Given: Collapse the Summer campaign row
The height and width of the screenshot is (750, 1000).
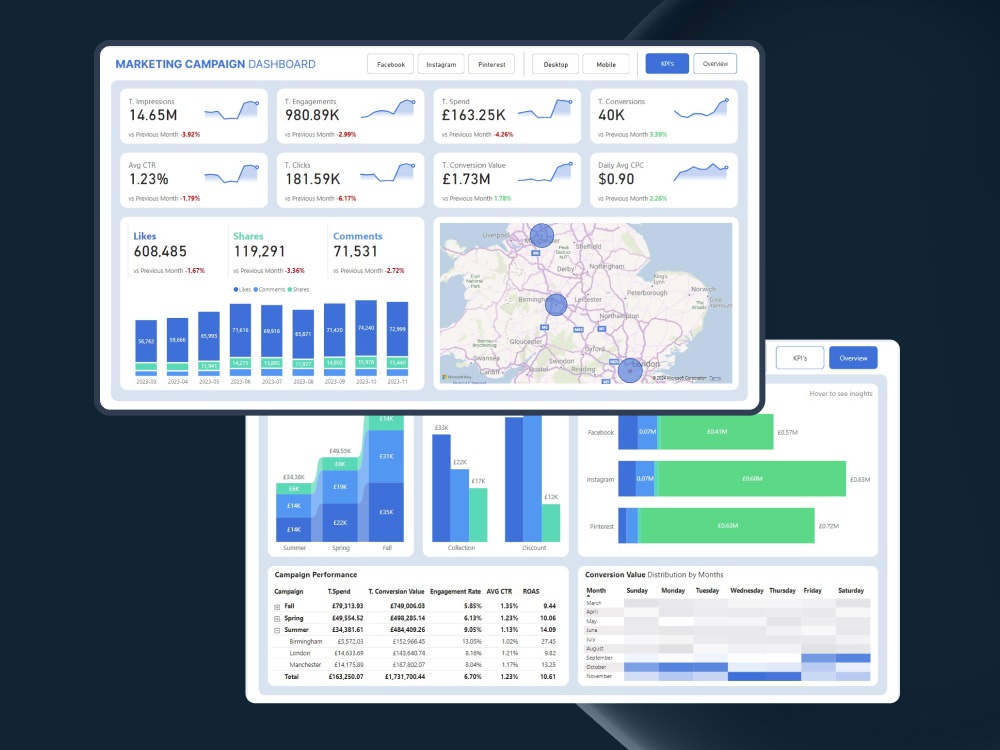Looking at the screenshot, I should (x=277, y=630).
